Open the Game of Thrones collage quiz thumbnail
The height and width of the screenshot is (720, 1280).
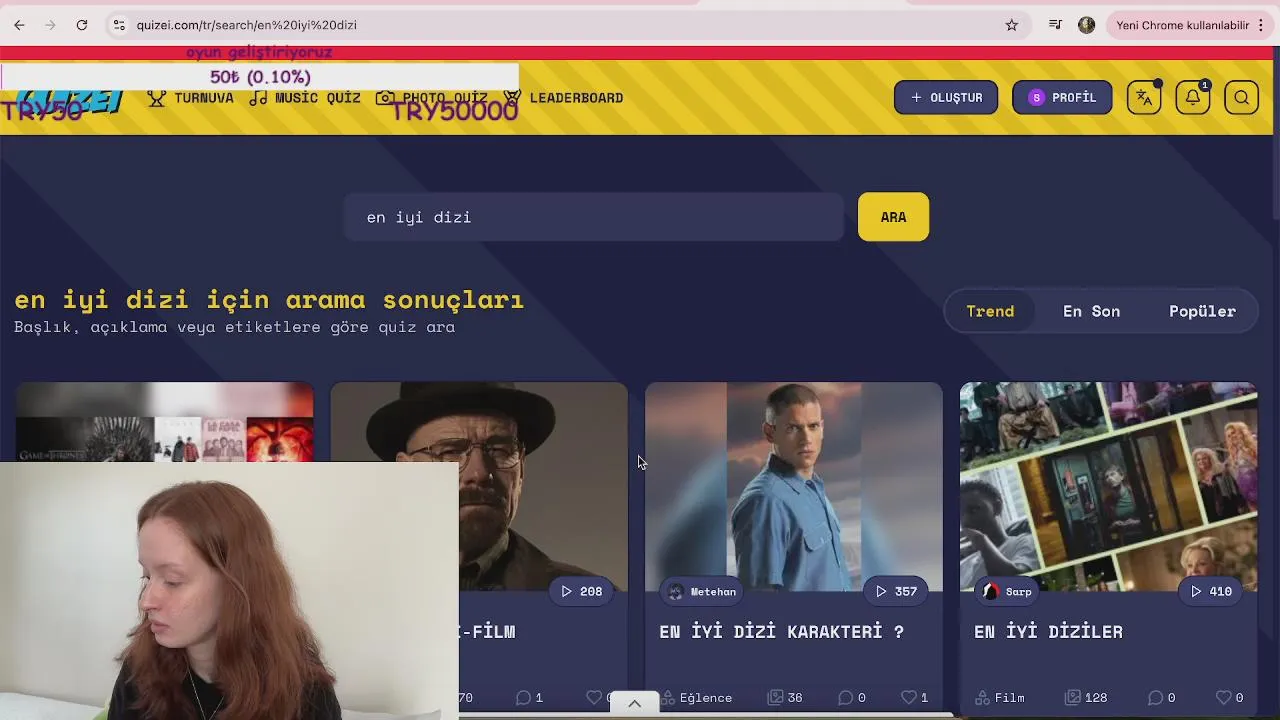(164, 421)
